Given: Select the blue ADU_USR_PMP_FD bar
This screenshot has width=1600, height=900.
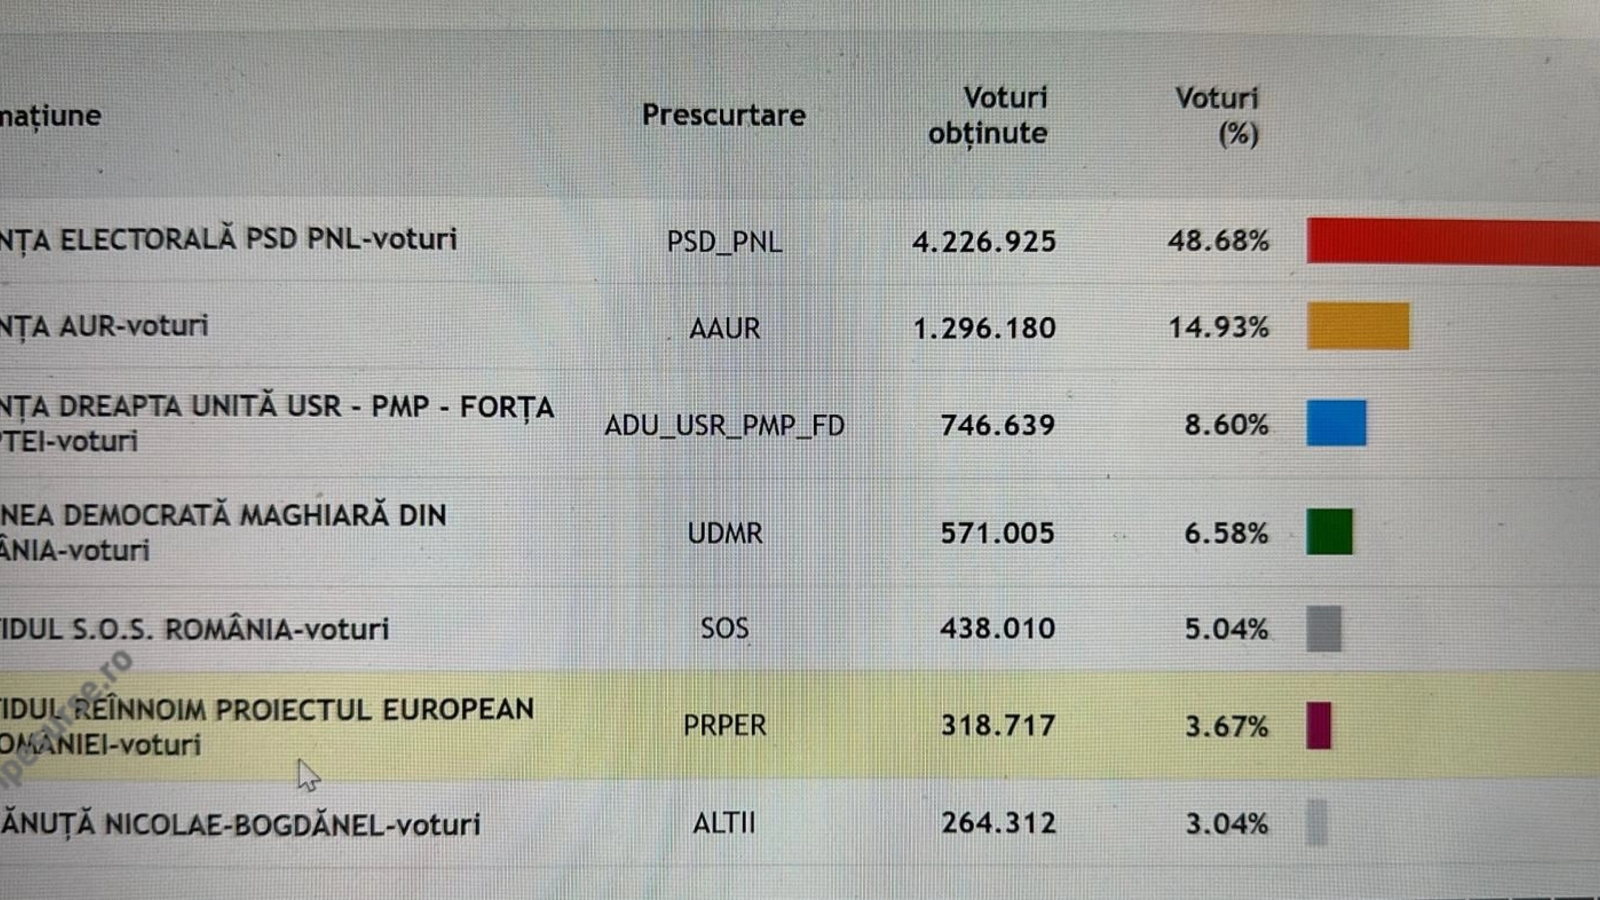Looking at the screenshot, I should (1336, 423).
